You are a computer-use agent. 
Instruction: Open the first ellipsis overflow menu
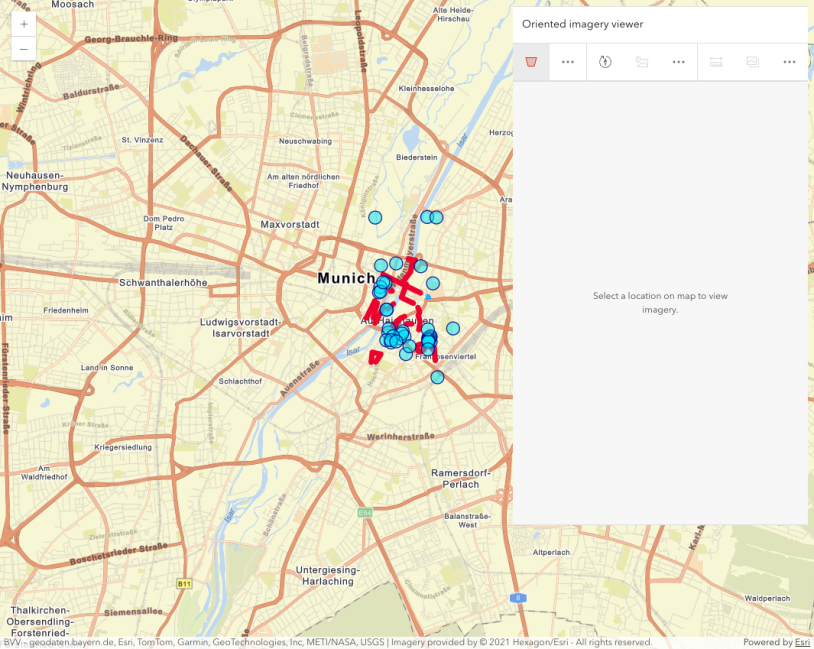coord(567,61)
